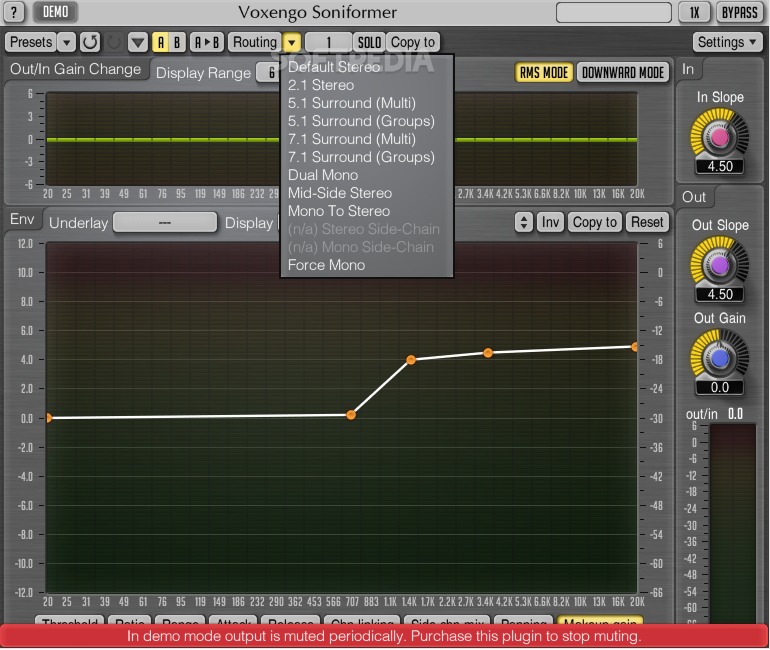Screen dimensions: 770x650
Task: Select the Out/In Gain Change tab
Action: tap(75, 69)
